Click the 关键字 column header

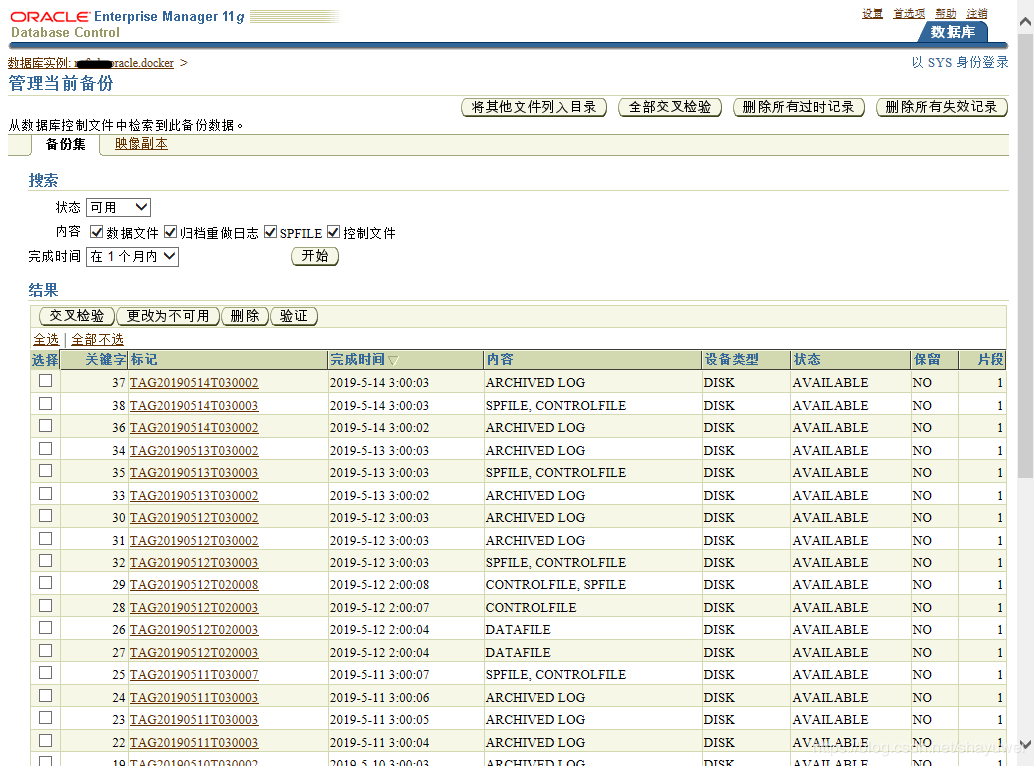pyautogui.click(x=106, y=359)
